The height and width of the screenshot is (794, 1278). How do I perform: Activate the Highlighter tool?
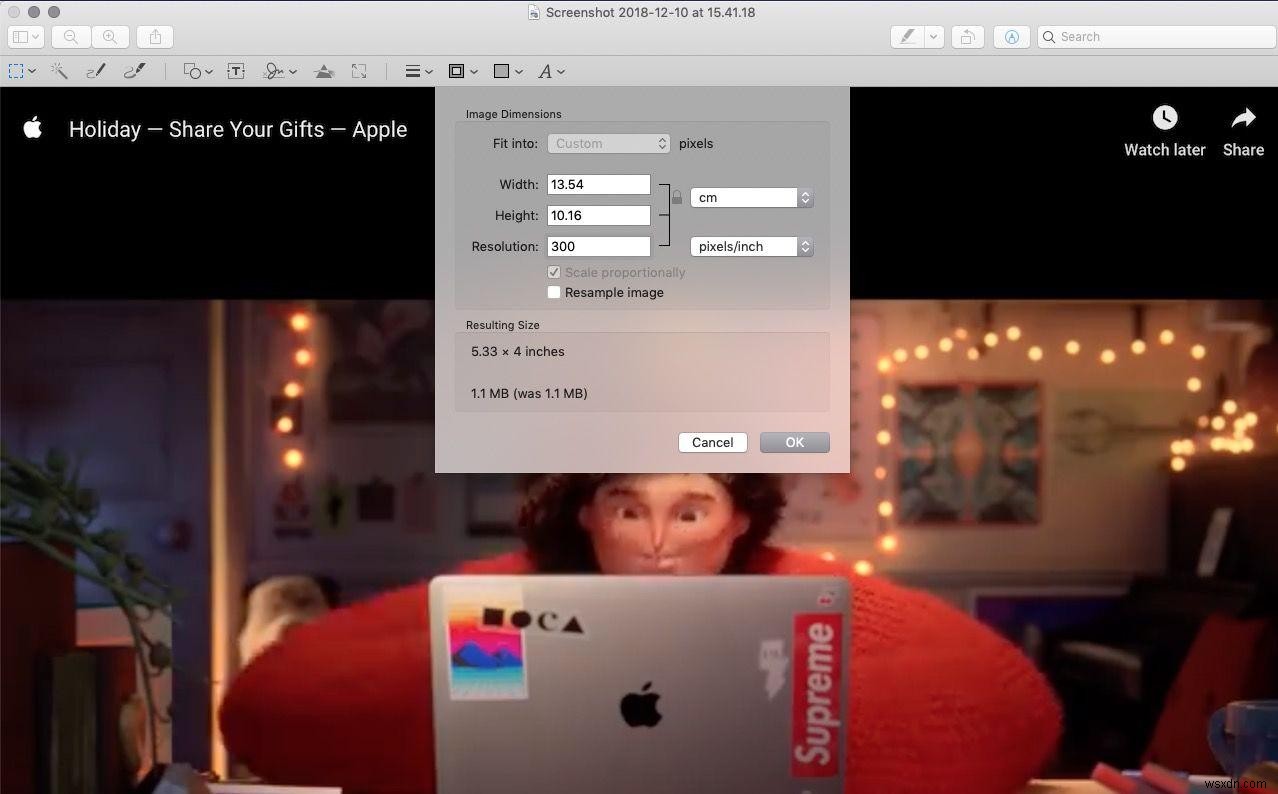(x=907, y=36)
